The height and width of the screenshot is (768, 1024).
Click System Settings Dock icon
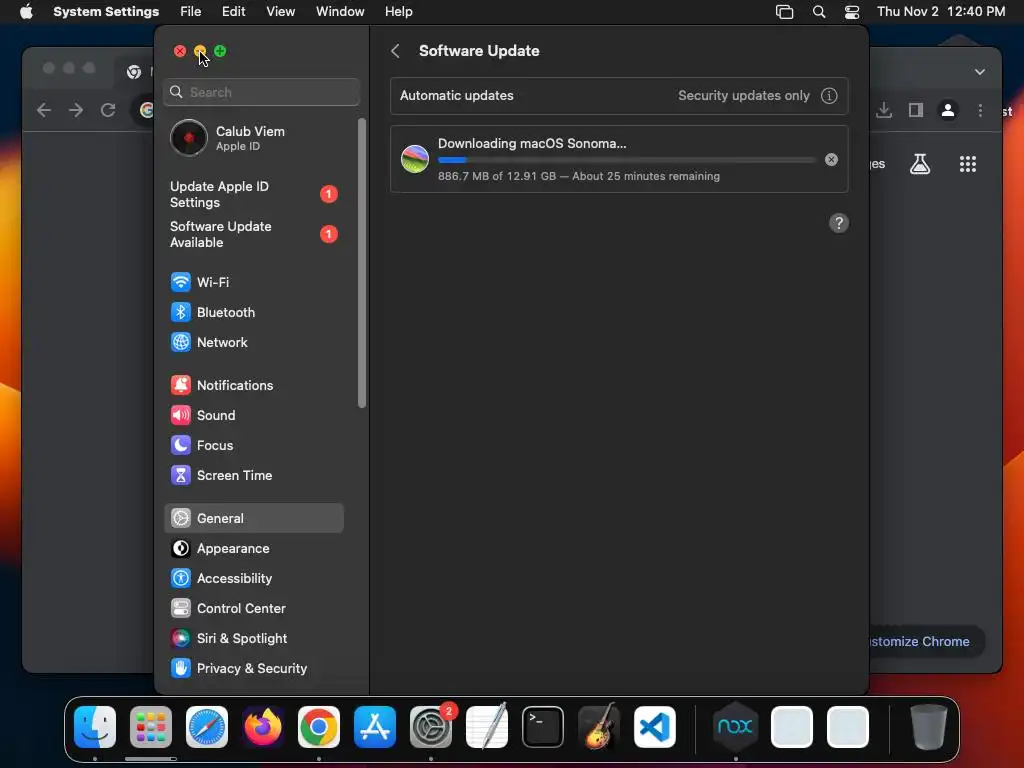pyautogui.click(x=431, y=727)
